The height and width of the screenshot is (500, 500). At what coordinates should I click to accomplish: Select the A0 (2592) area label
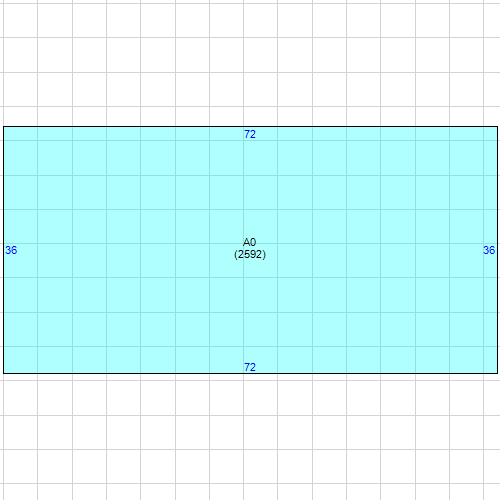[x=250, y=248]
